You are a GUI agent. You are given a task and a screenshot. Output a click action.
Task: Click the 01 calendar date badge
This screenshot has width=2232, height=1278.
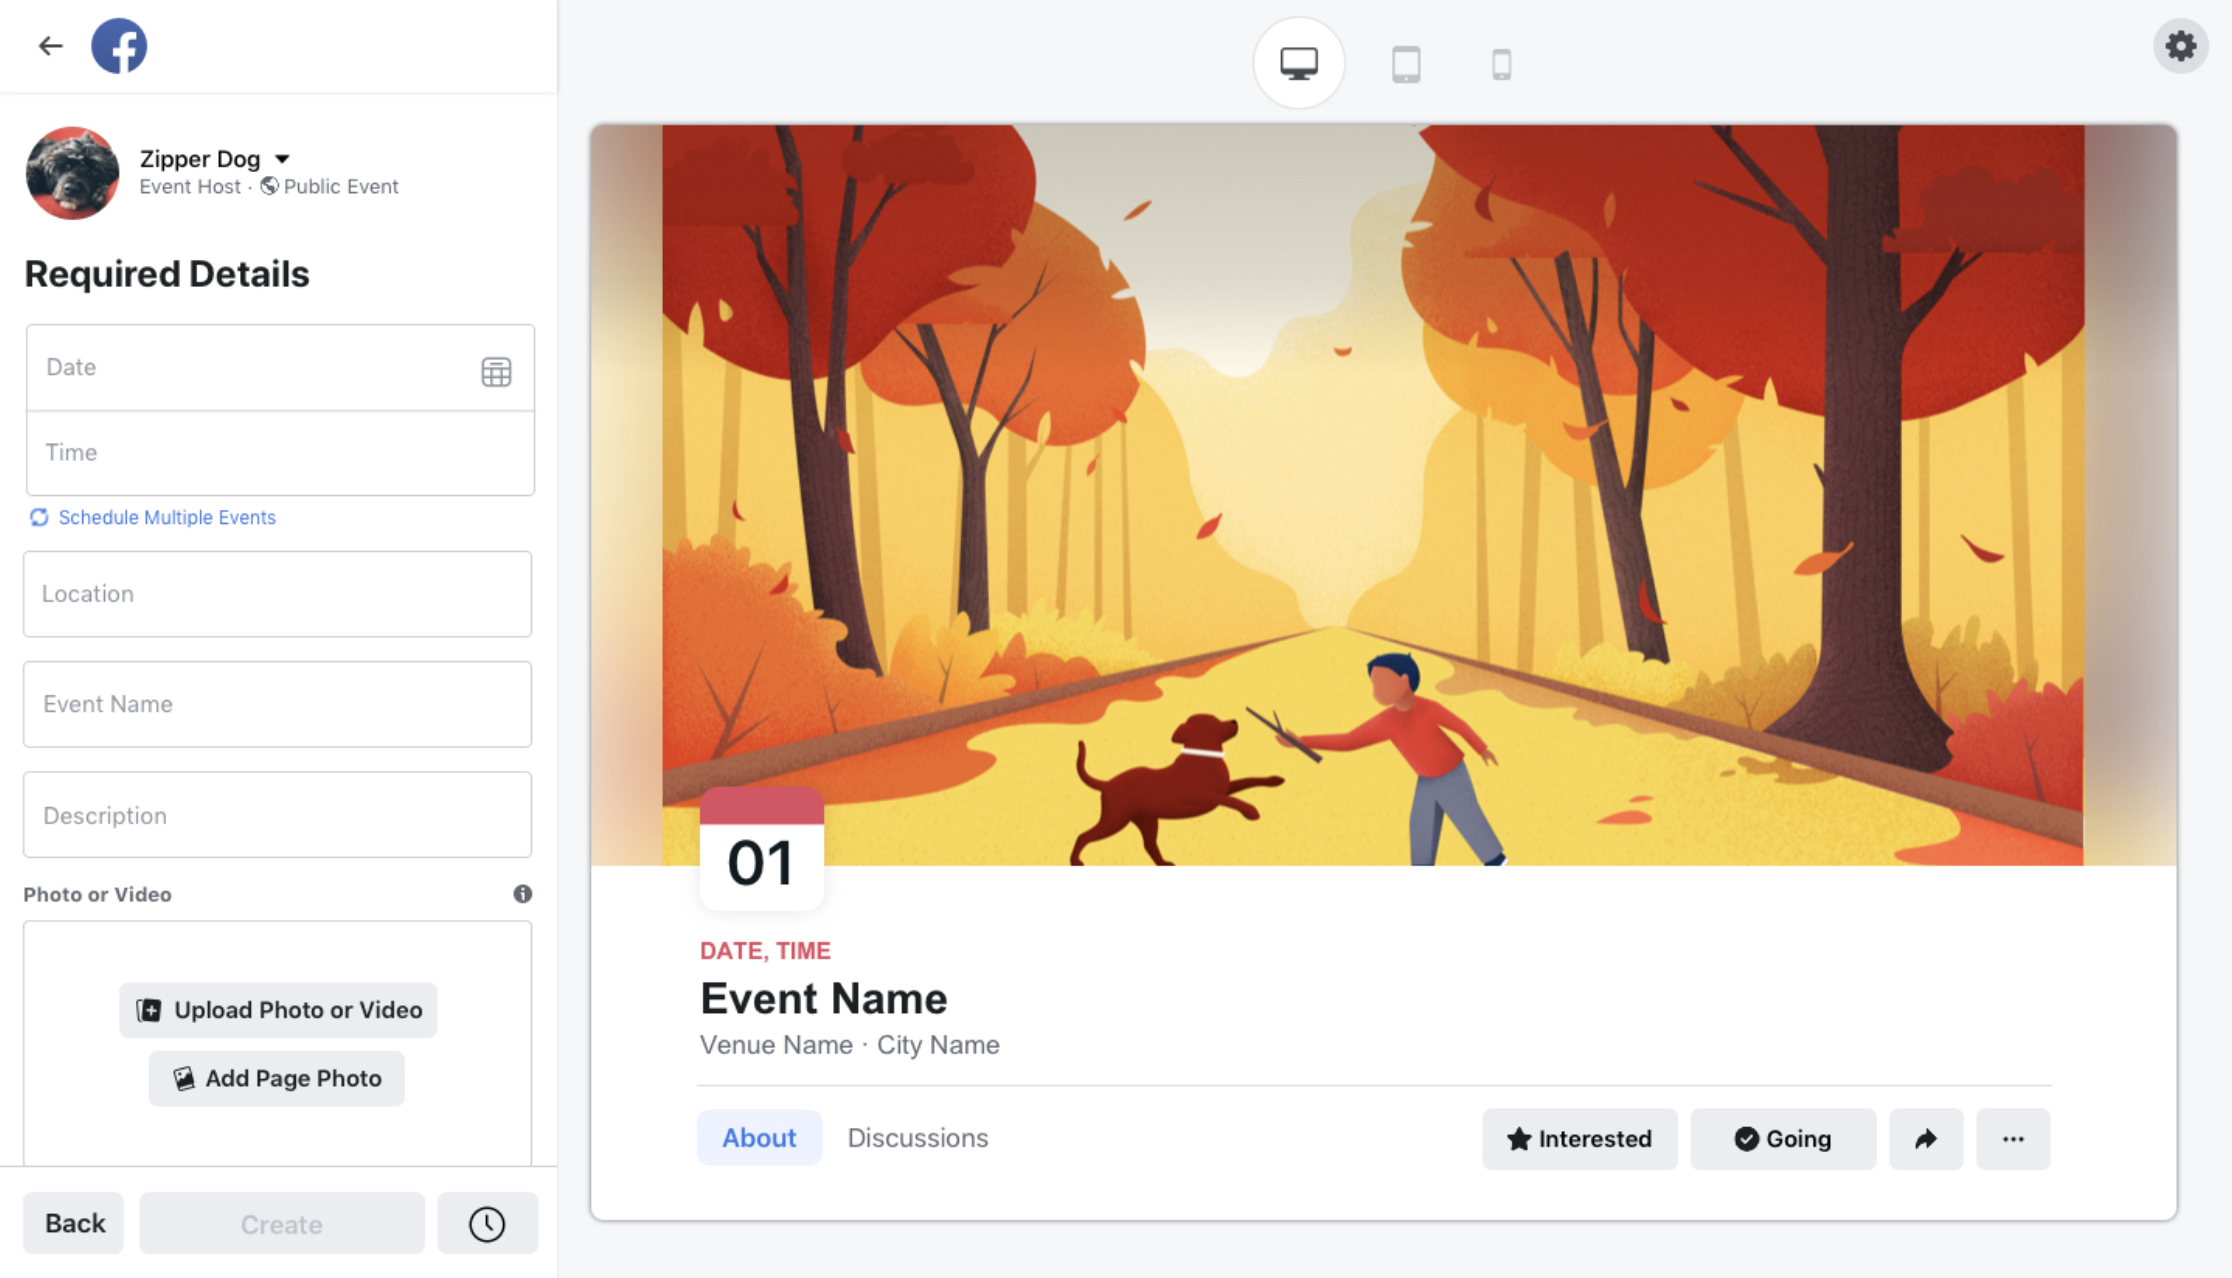pos(762,848)
